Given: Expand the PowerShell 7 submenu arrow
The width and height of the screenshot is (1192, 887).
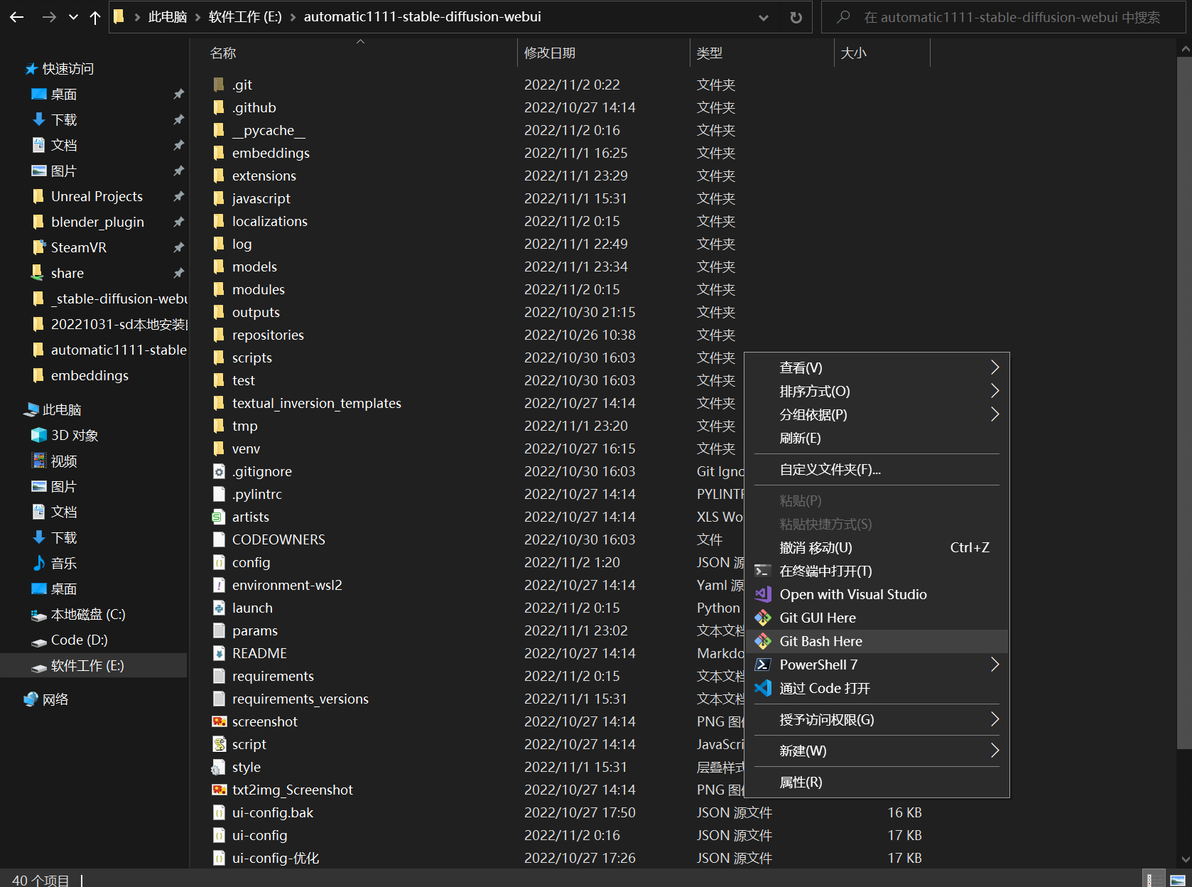Looking at the screenshot, I should coord(994,665).
